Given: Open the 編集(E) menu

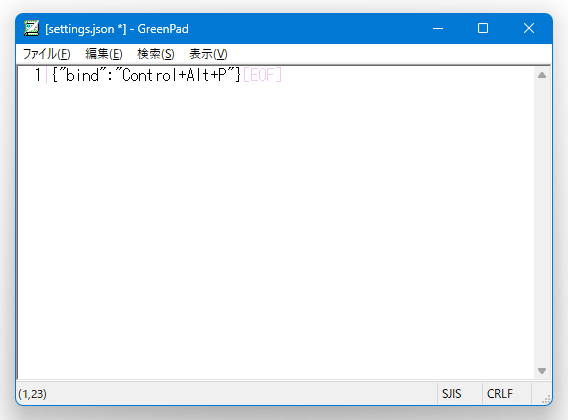Looking at the screenshot, I should click(x=104, y=54).
